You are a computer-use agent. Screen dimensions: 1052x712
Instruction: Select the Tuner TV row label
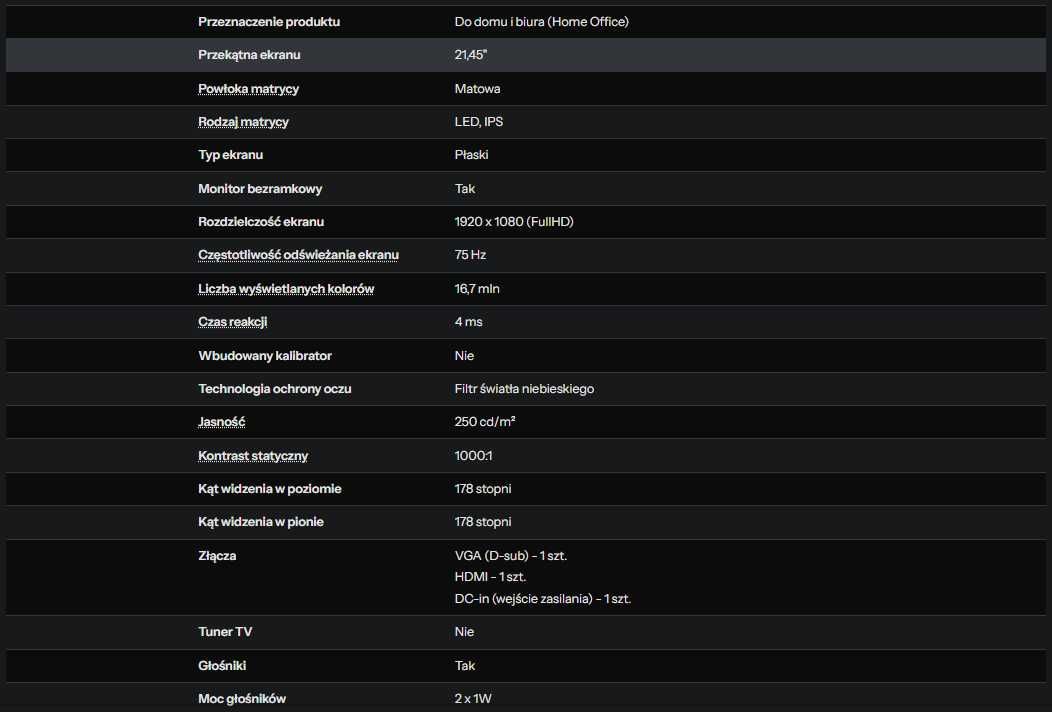pyautogui.click(x=225, y=631)
